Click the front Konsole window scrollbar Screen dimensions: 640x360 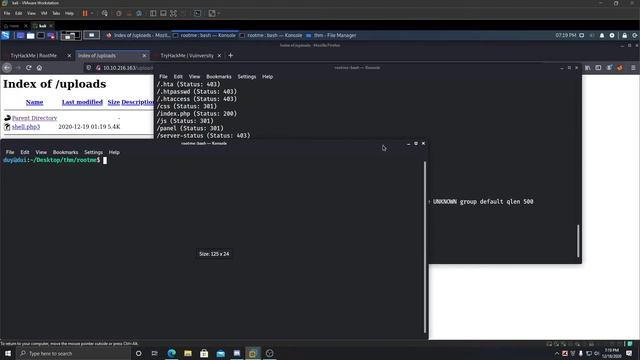[x=424, y=247]
